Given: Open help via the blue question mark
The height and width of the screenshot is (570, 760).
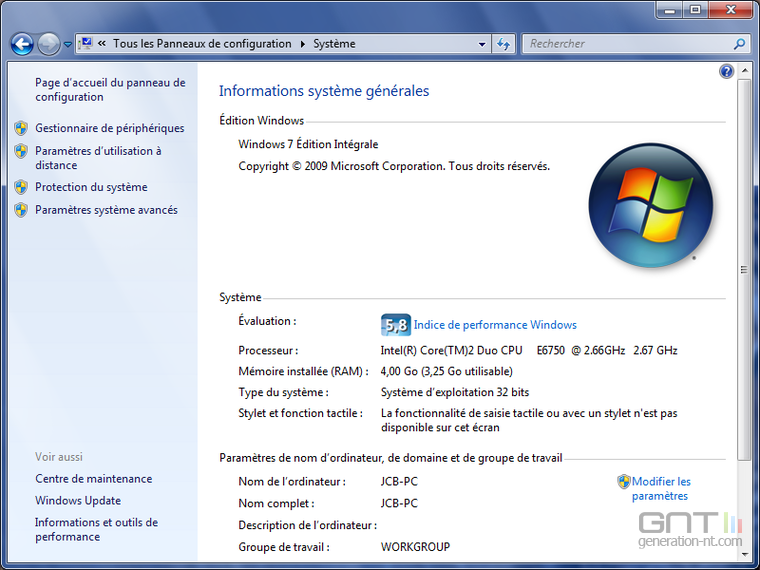Looking at the screenshot, I should [x=726, y=72].
